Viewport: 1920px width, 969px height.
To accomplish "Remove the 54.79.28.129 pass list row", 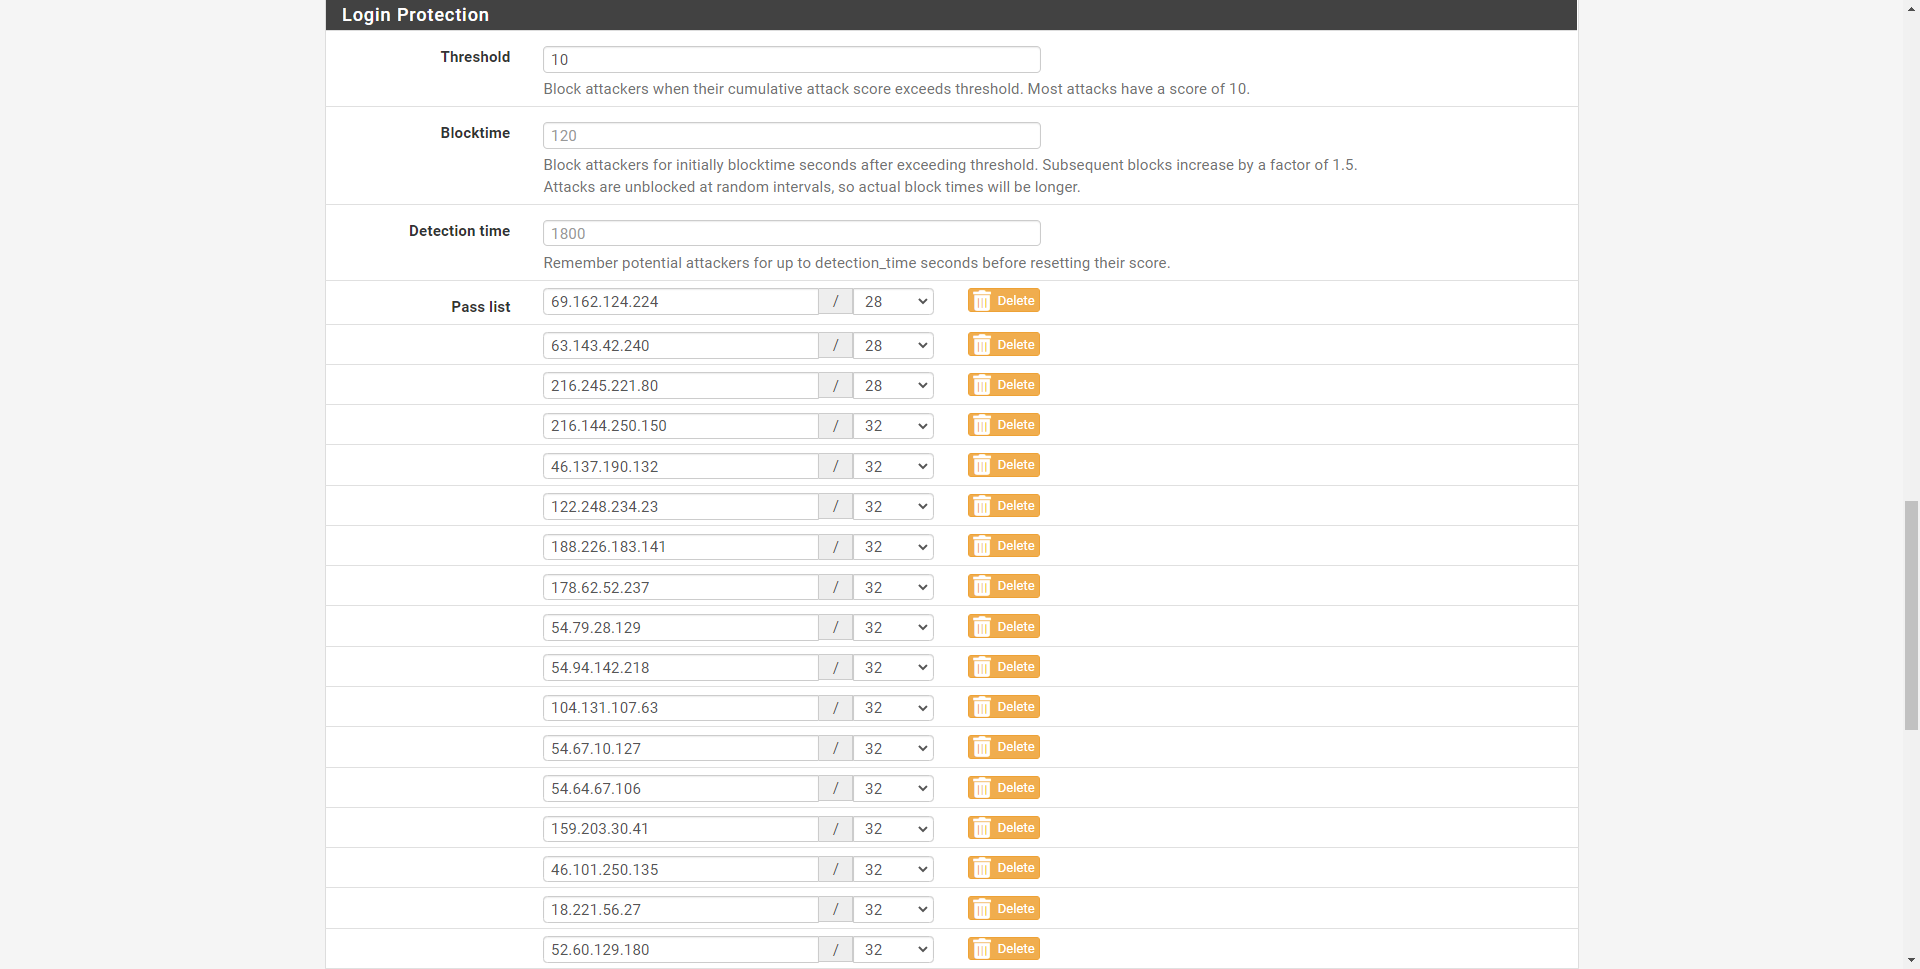I will (1003, 627).
